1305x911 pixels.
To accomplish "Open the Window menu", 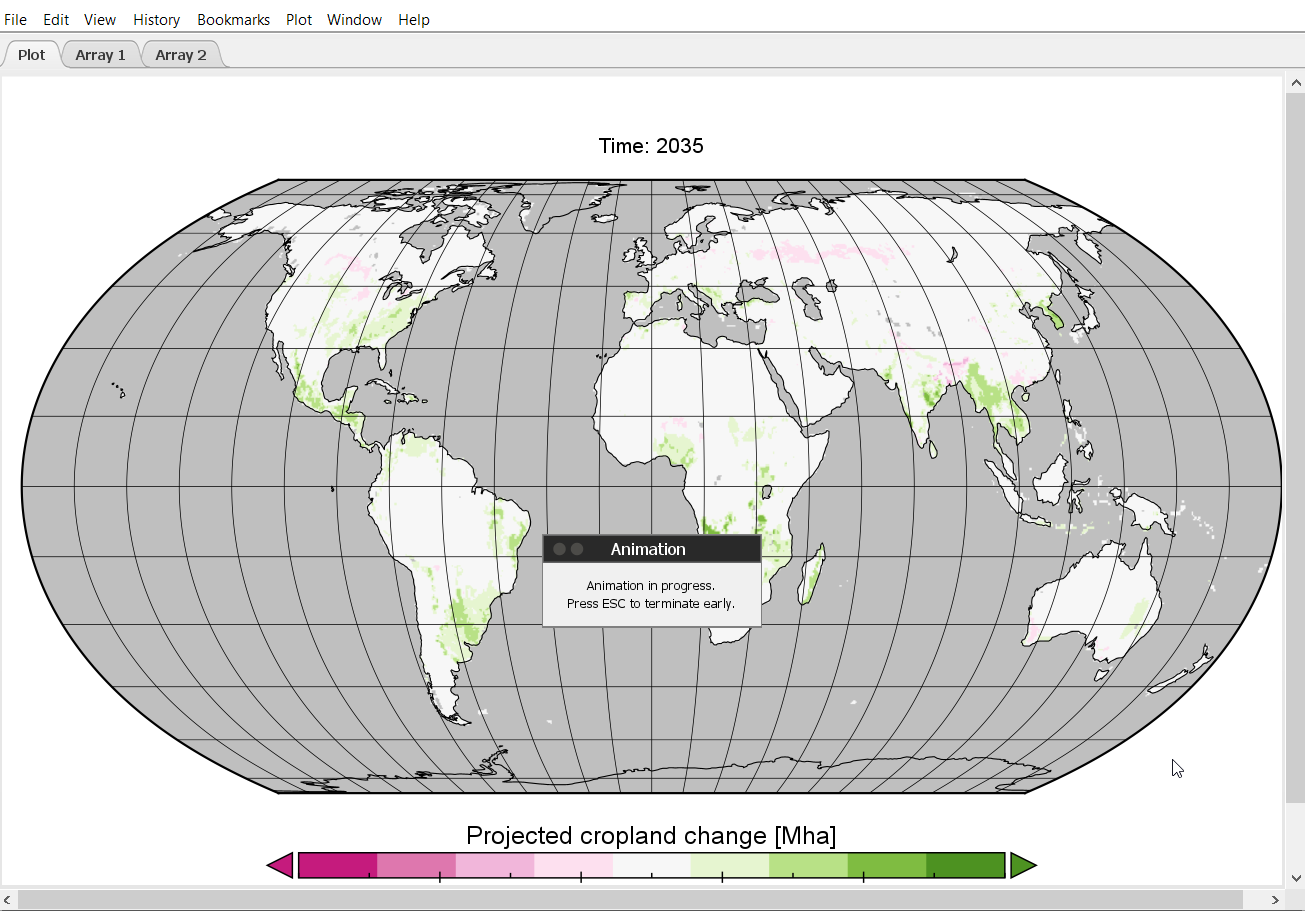I will [355, 20].
